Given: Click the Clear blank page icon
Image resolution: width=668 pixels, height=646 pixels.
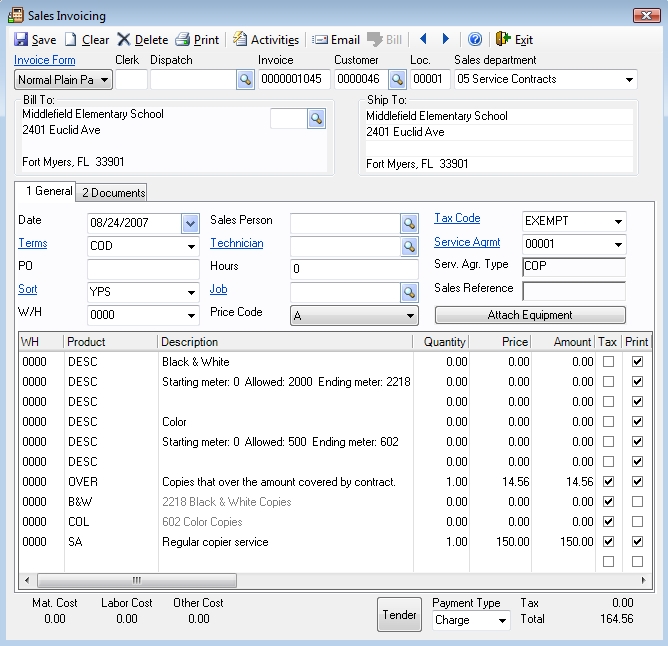Looking at the screenshot, I should click(70, 40).
